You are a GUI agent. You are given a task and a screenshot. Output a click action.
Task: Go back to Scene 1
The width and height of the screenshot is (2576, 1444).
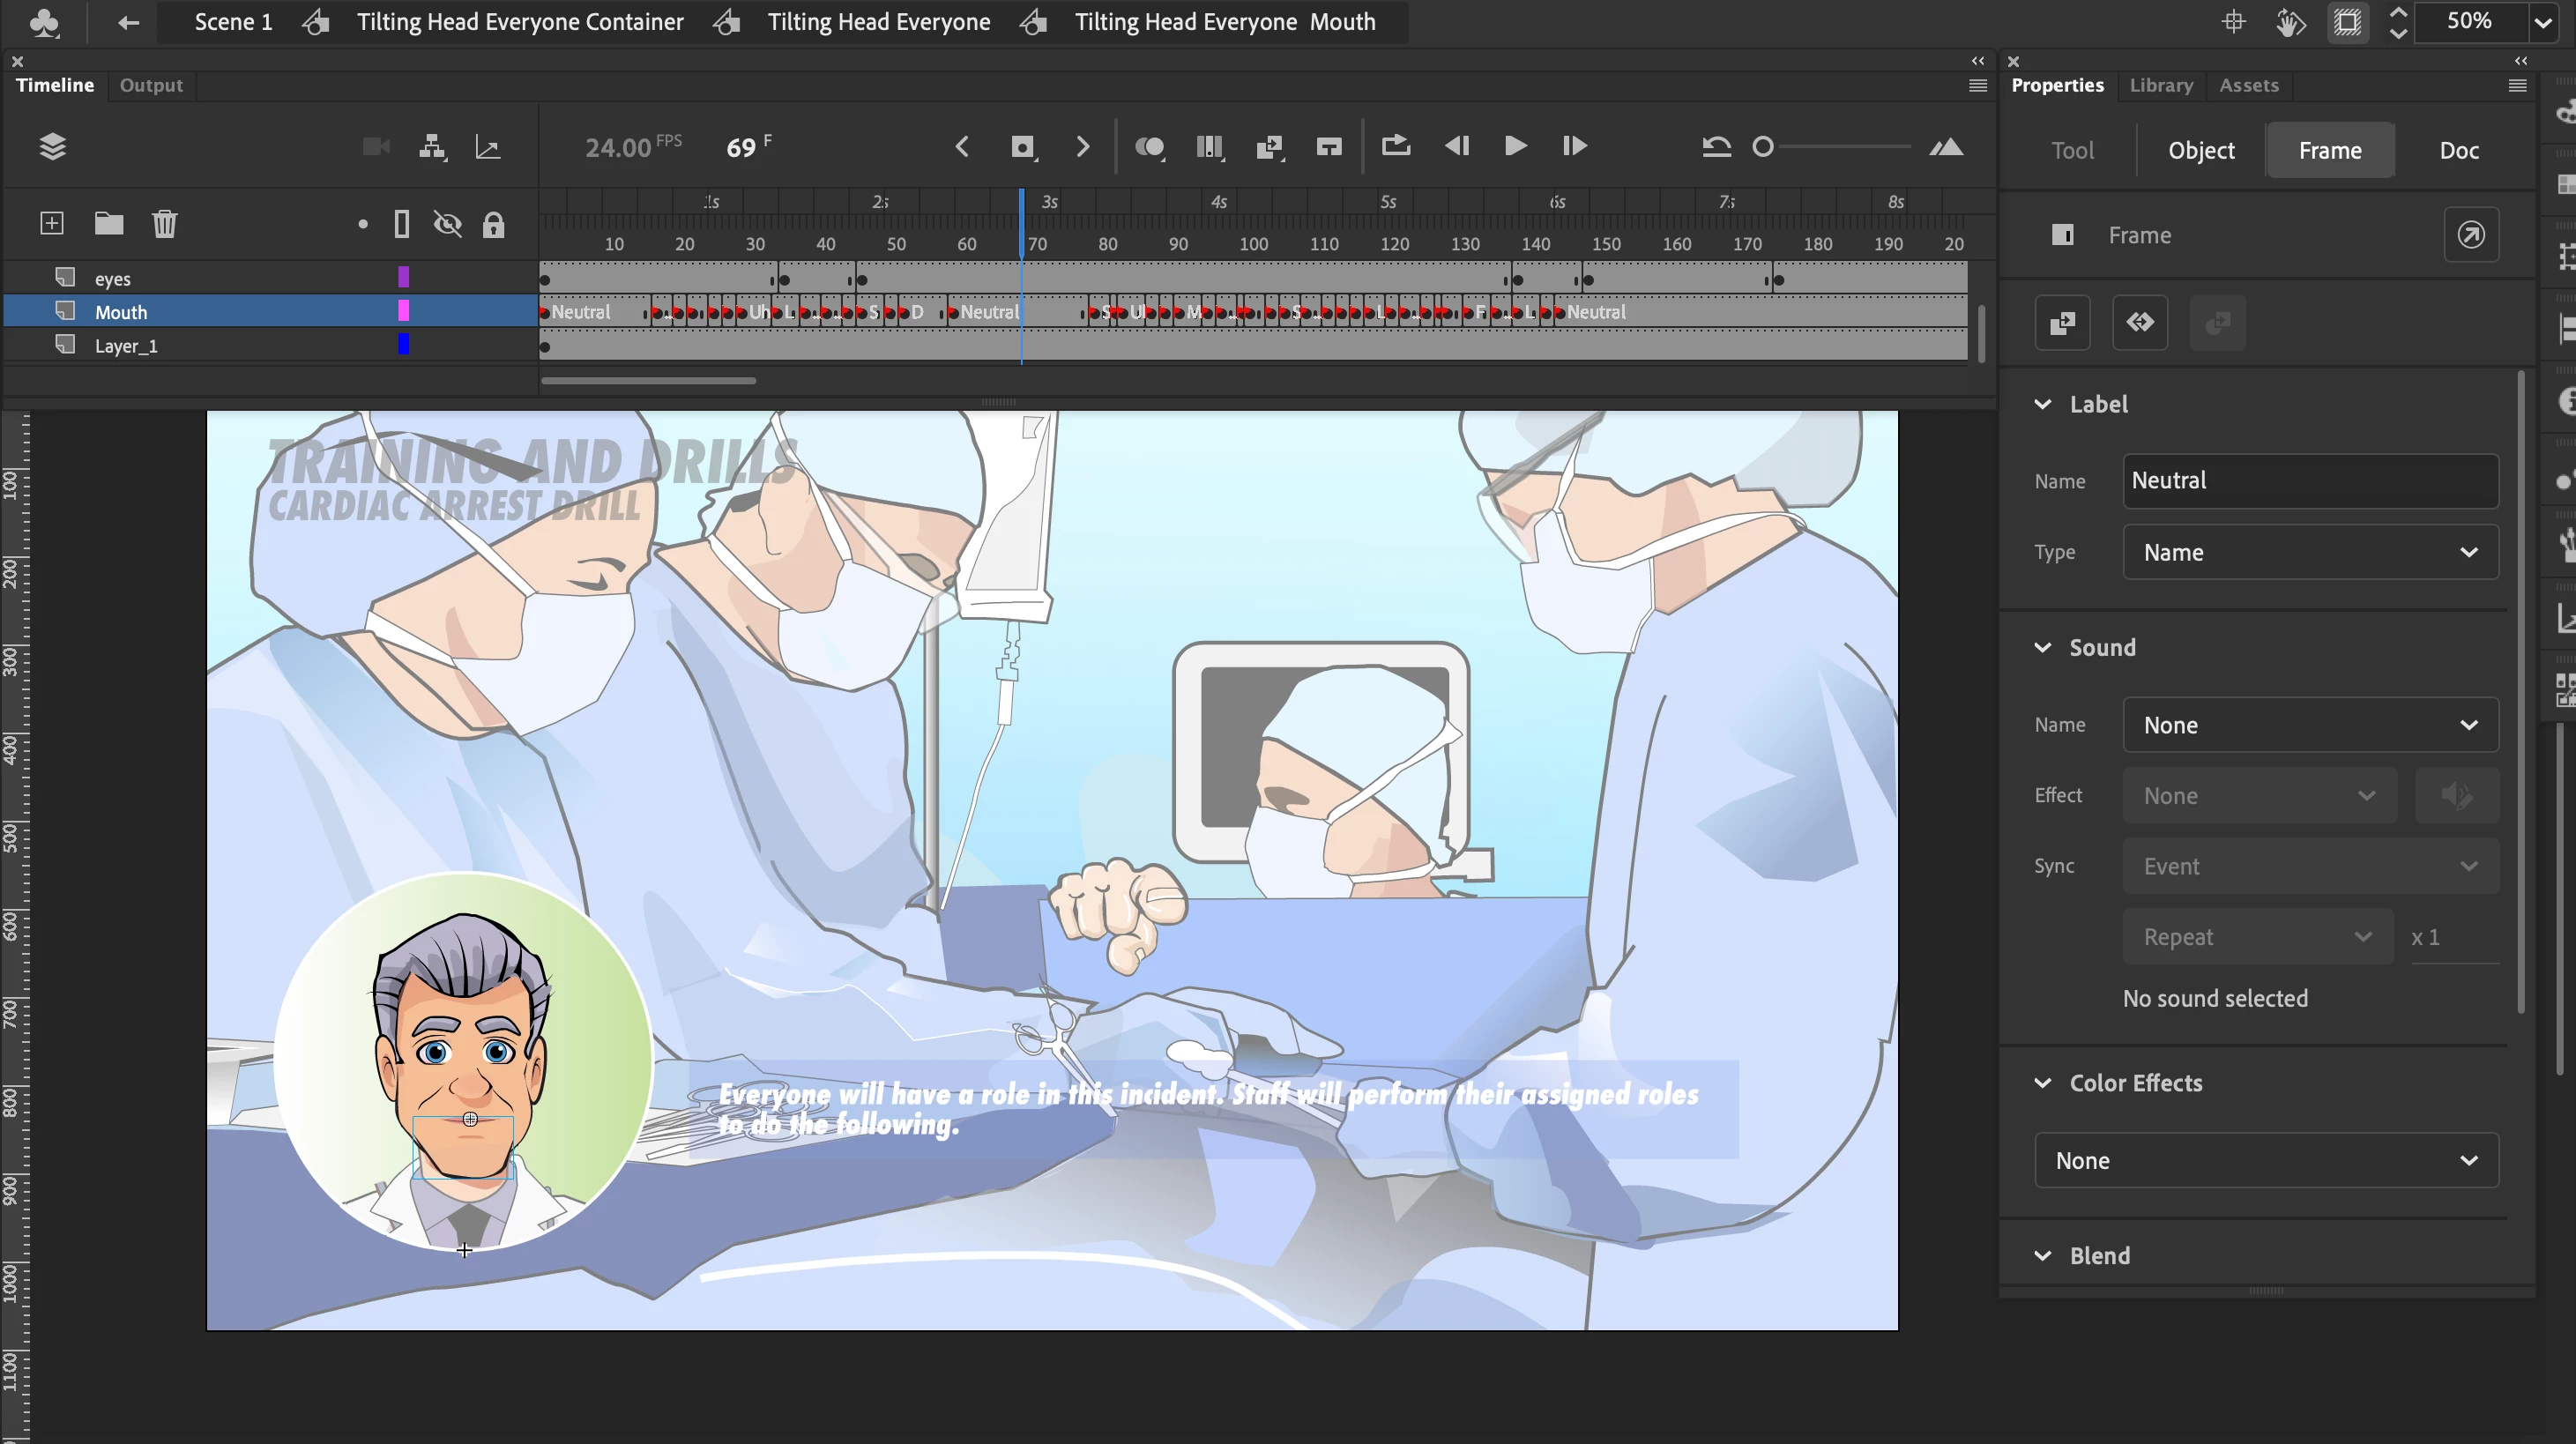[232, 22]
